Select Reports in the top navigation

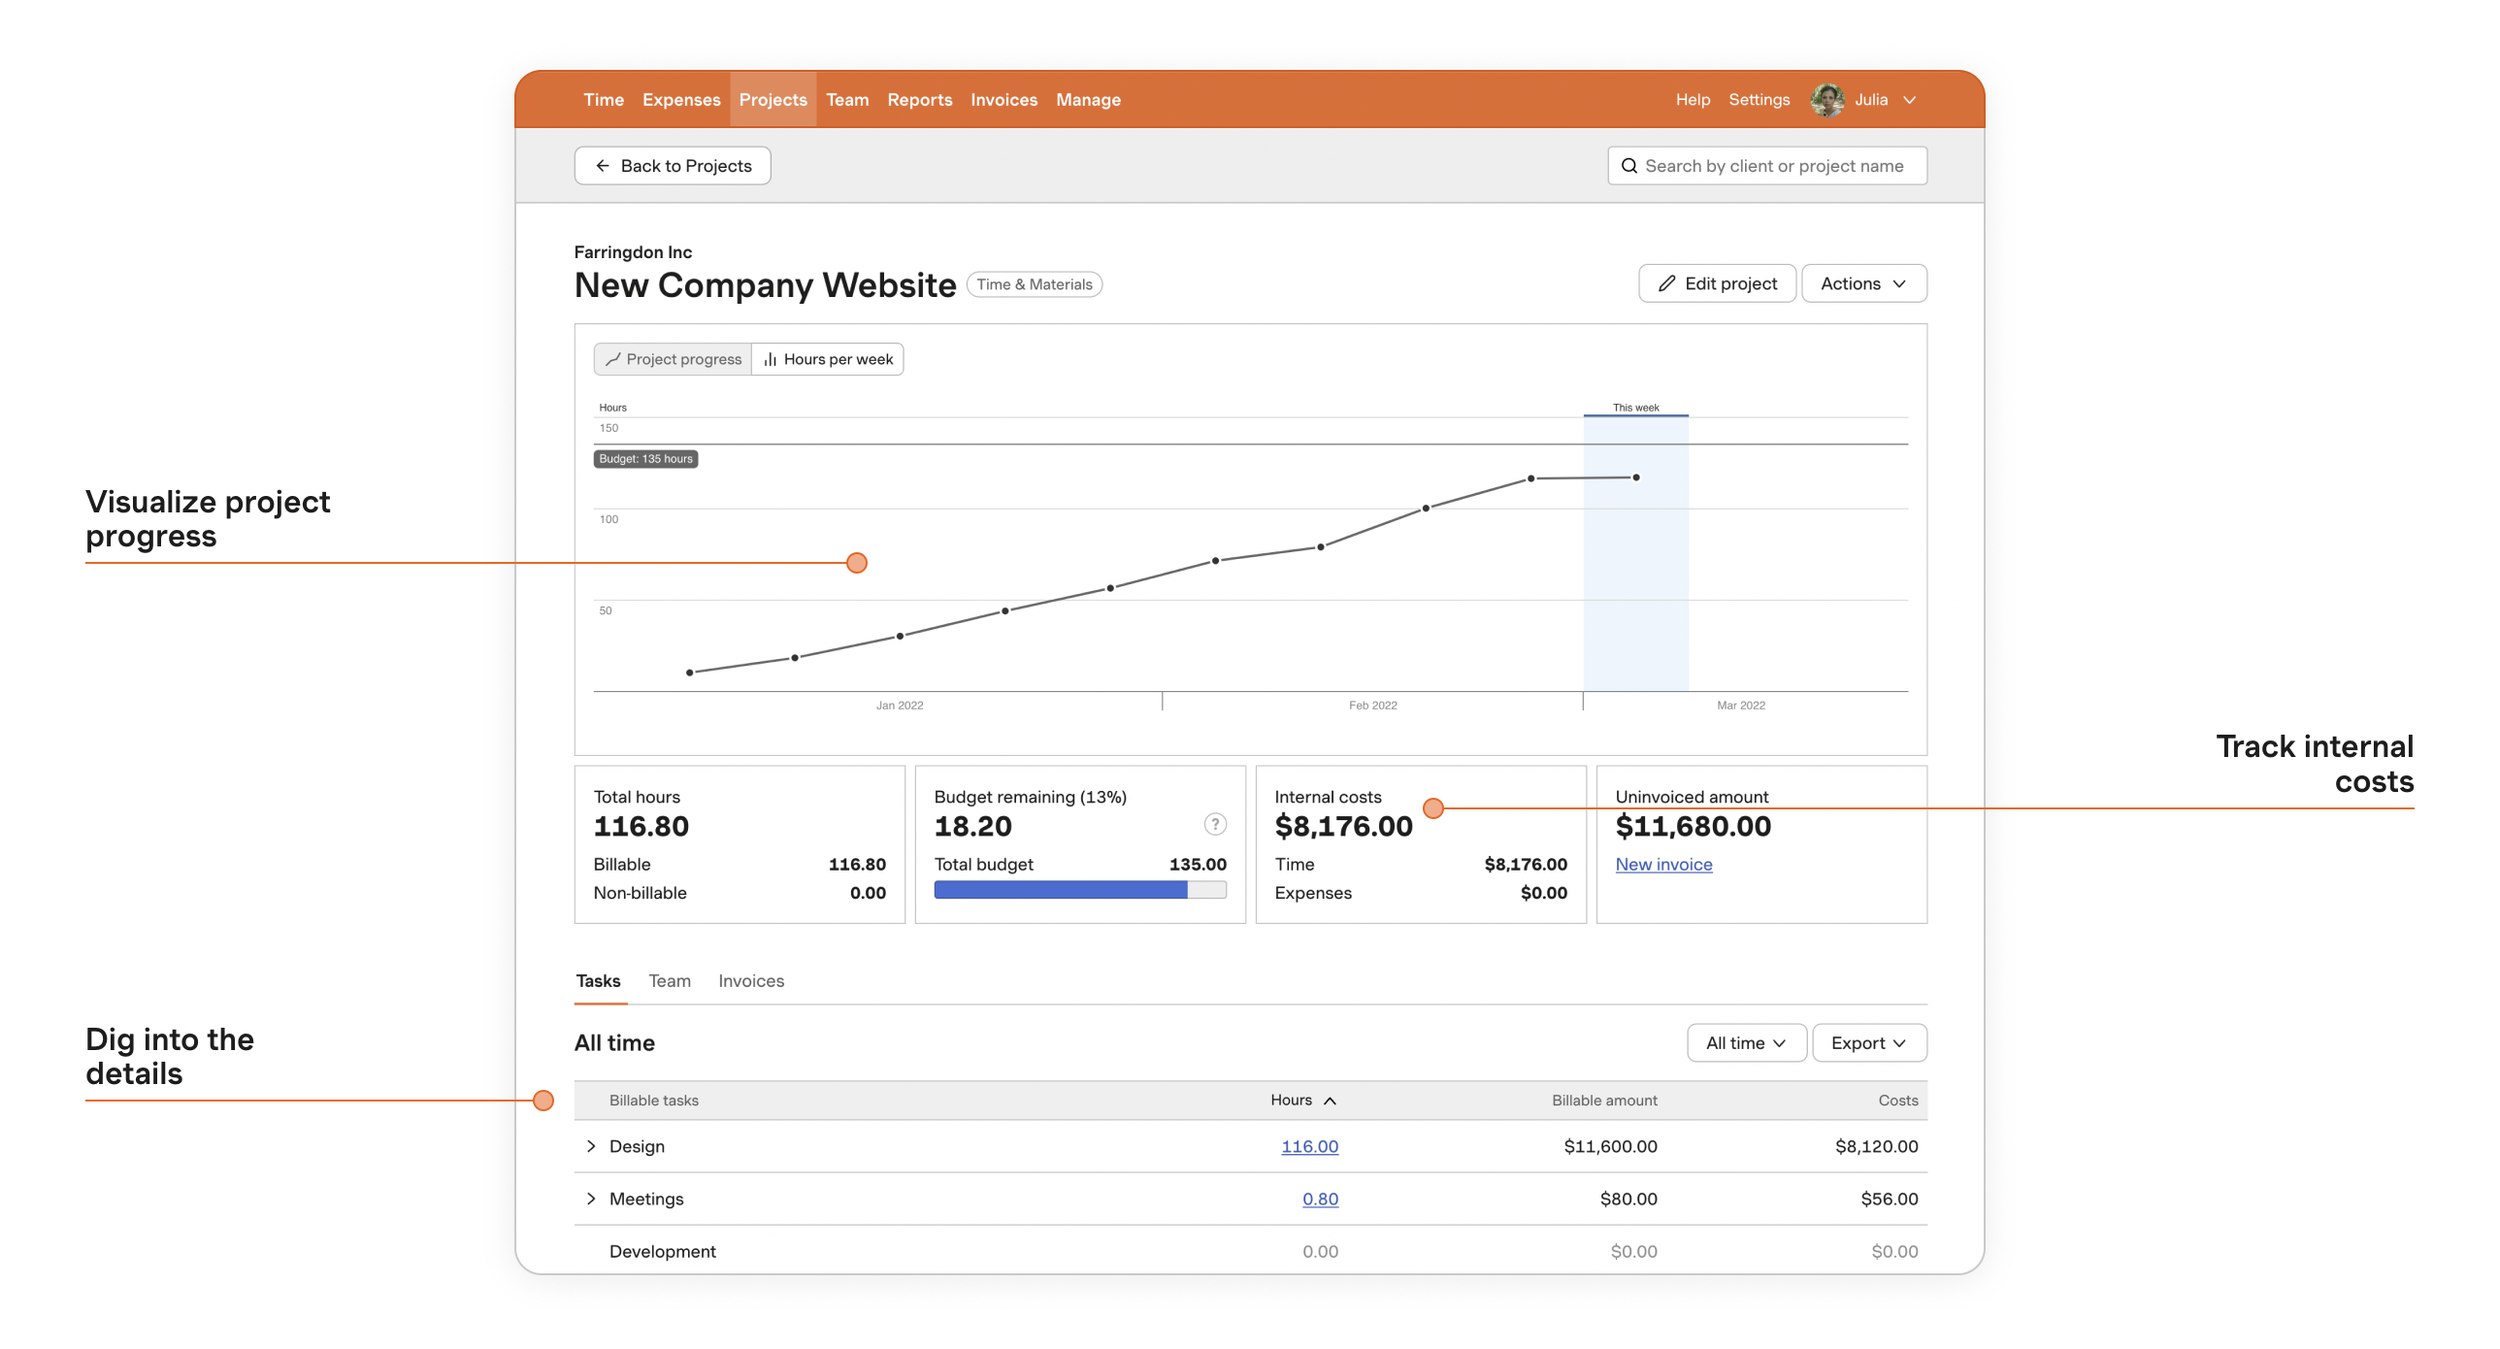pos(919,99)
